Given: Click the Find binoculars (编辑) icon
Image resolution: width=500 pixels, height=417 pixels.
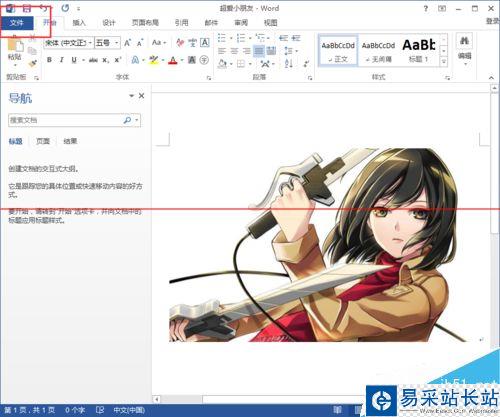Looking at the screenshot, I should click(464, 41).
